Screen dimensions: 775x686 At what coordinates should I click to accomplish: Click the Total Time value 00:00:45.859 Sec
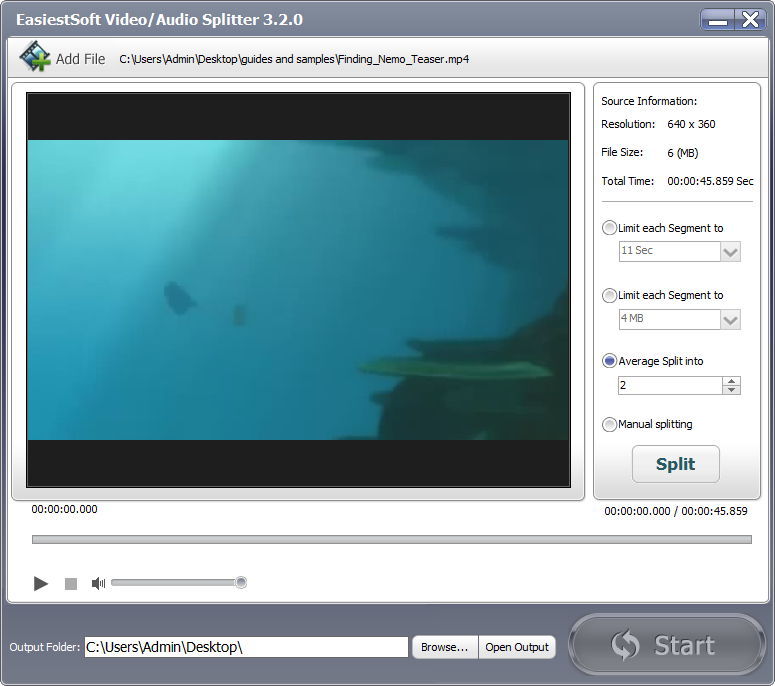(710, 181)
